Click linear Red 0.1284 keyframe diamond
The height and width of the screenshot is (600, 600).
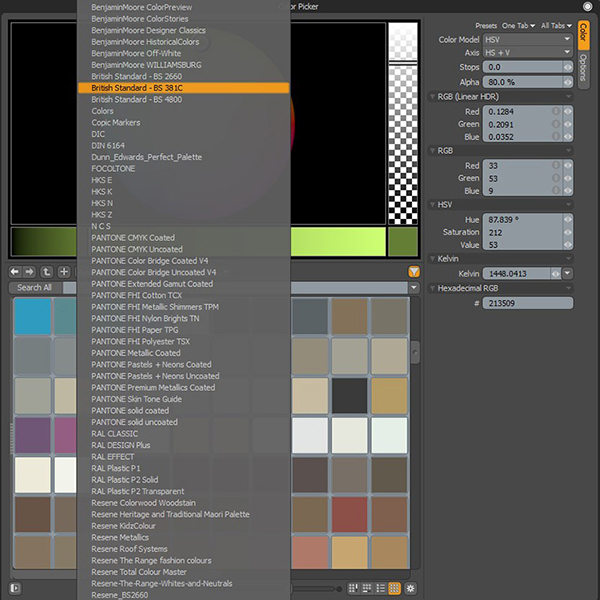tap(567, 111)
